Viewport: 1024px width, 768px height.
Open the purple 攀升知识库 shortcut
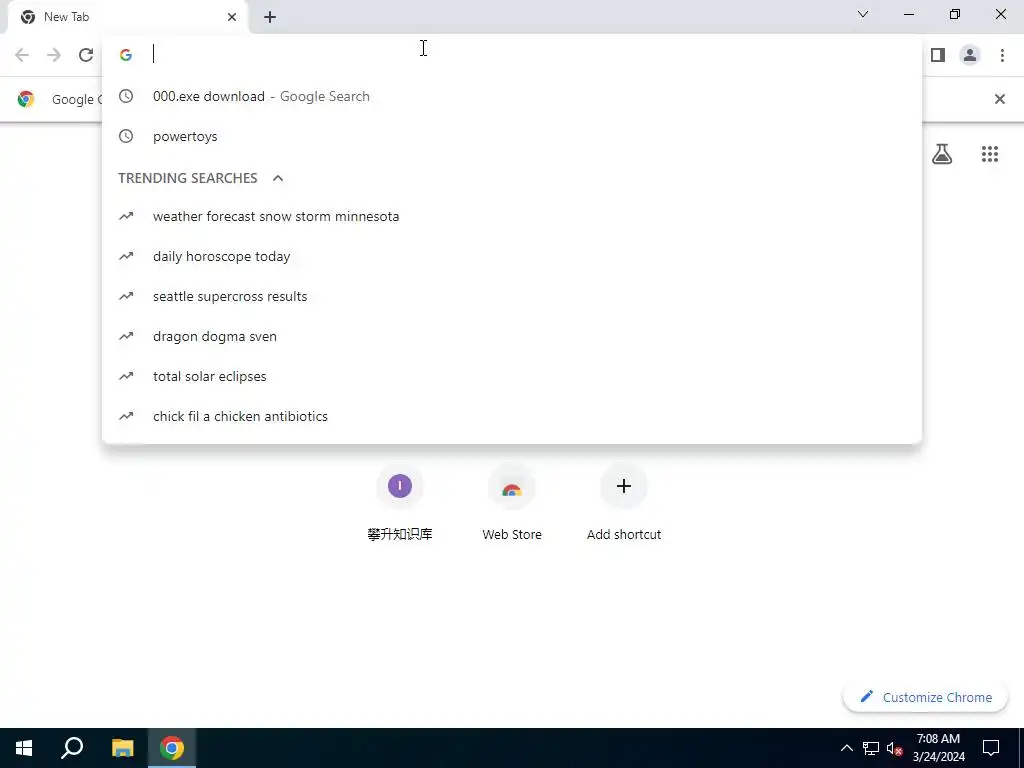click(x=400, y=503)
